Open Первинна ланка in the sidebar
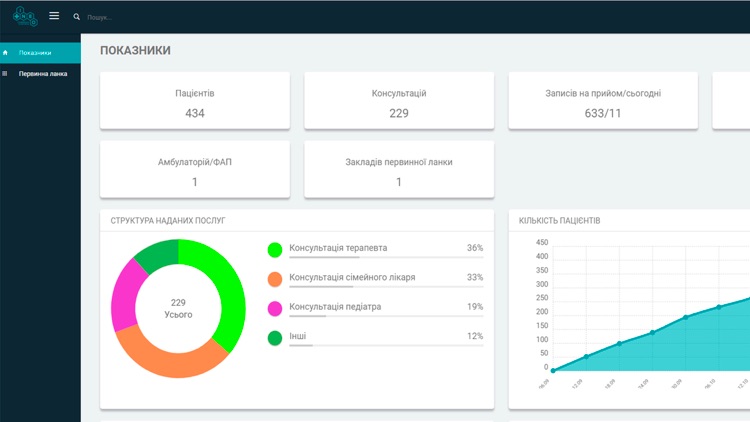 coord(43,73)
